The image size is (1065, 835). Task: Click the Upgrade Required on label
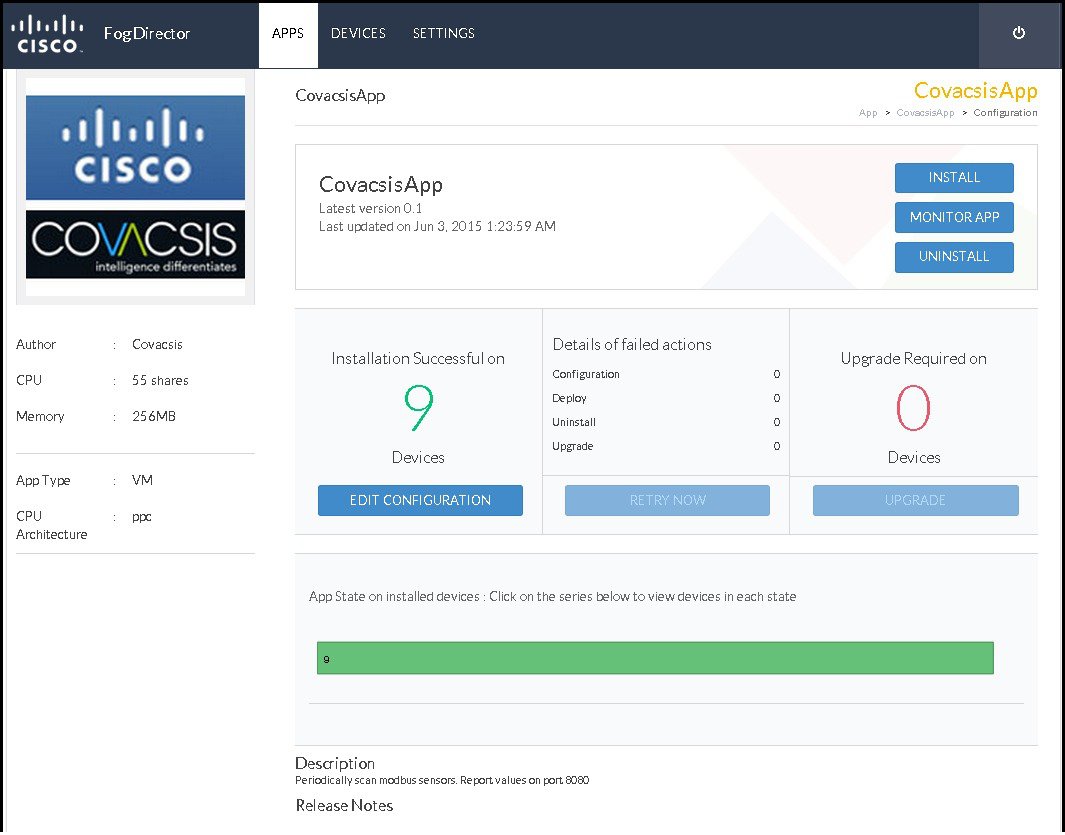coord(914,359)
